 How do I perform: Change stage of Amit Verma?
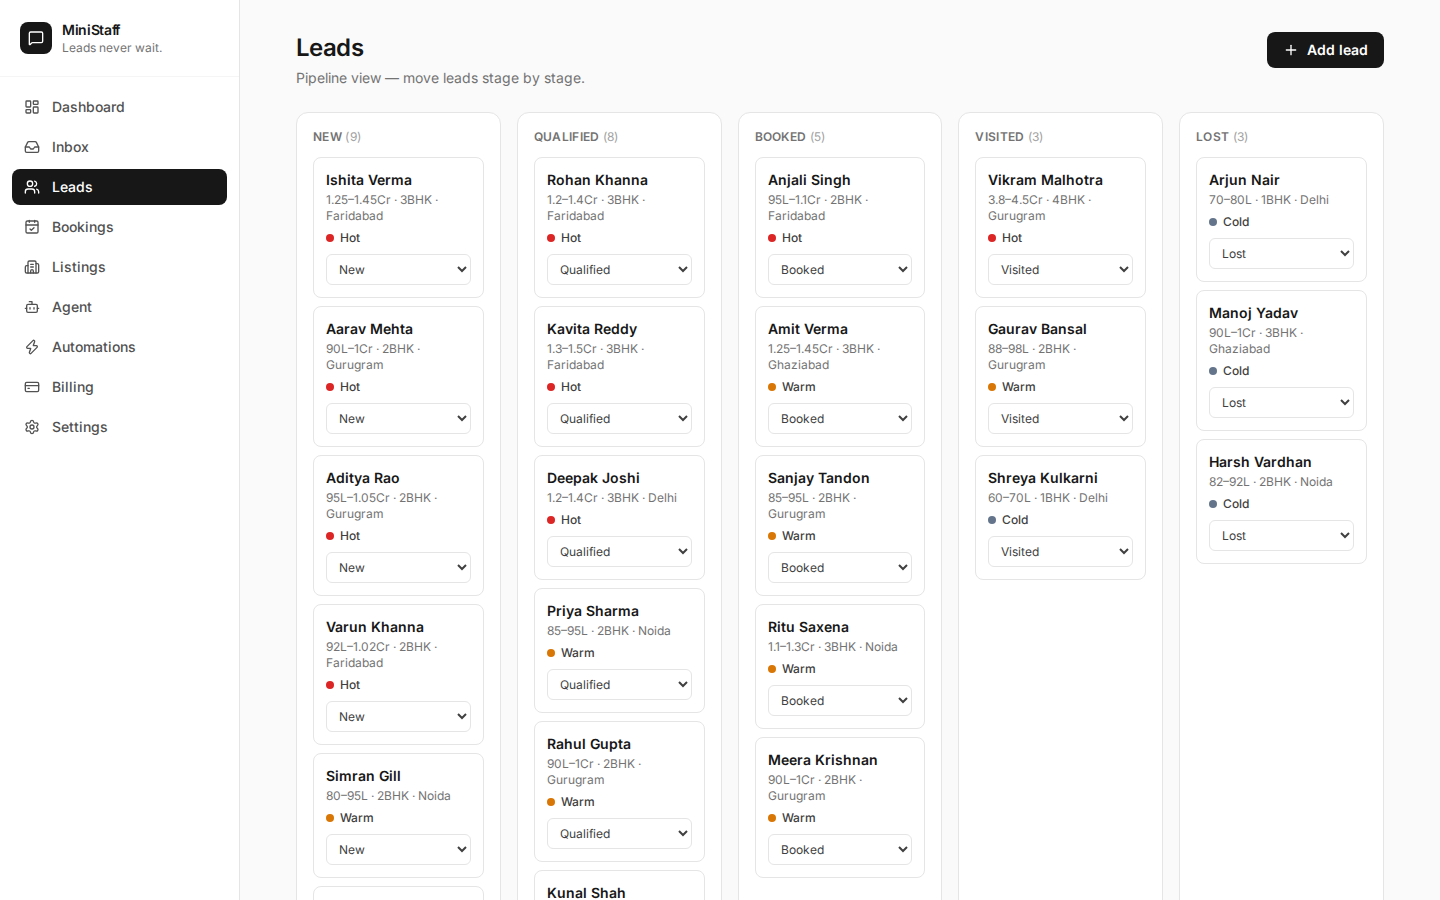840,419
